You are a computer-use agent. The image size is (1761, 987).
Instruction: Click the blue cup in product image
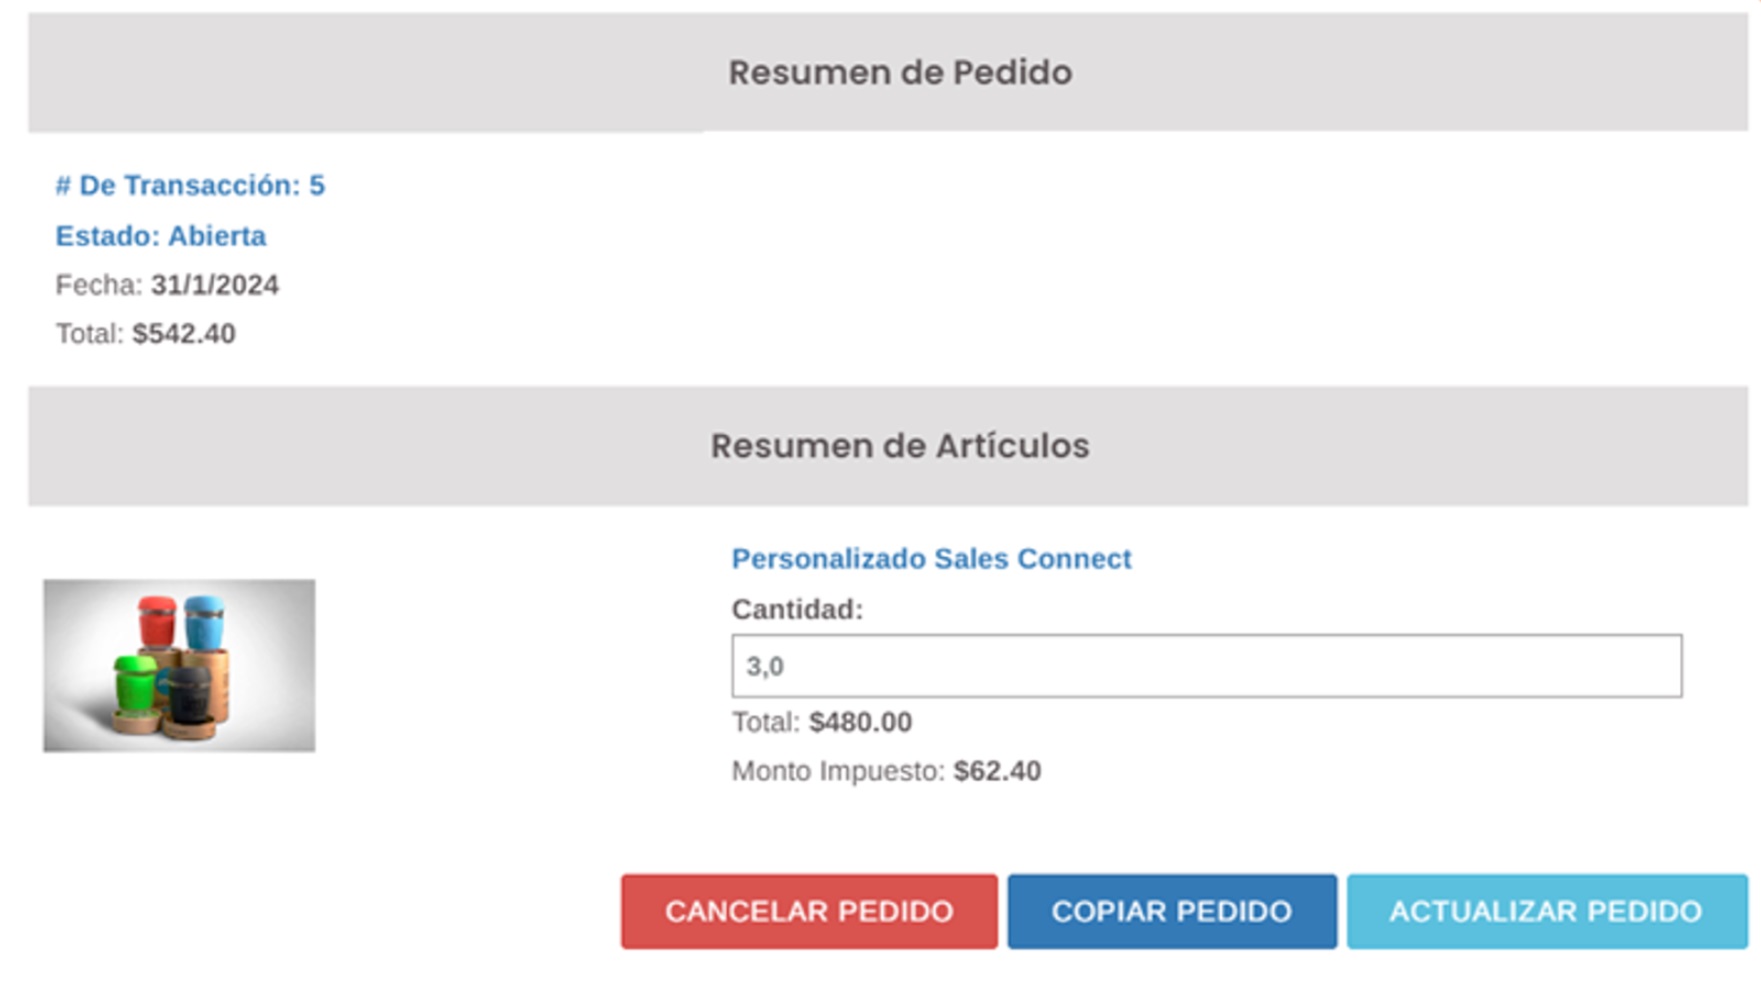[205, 622]
